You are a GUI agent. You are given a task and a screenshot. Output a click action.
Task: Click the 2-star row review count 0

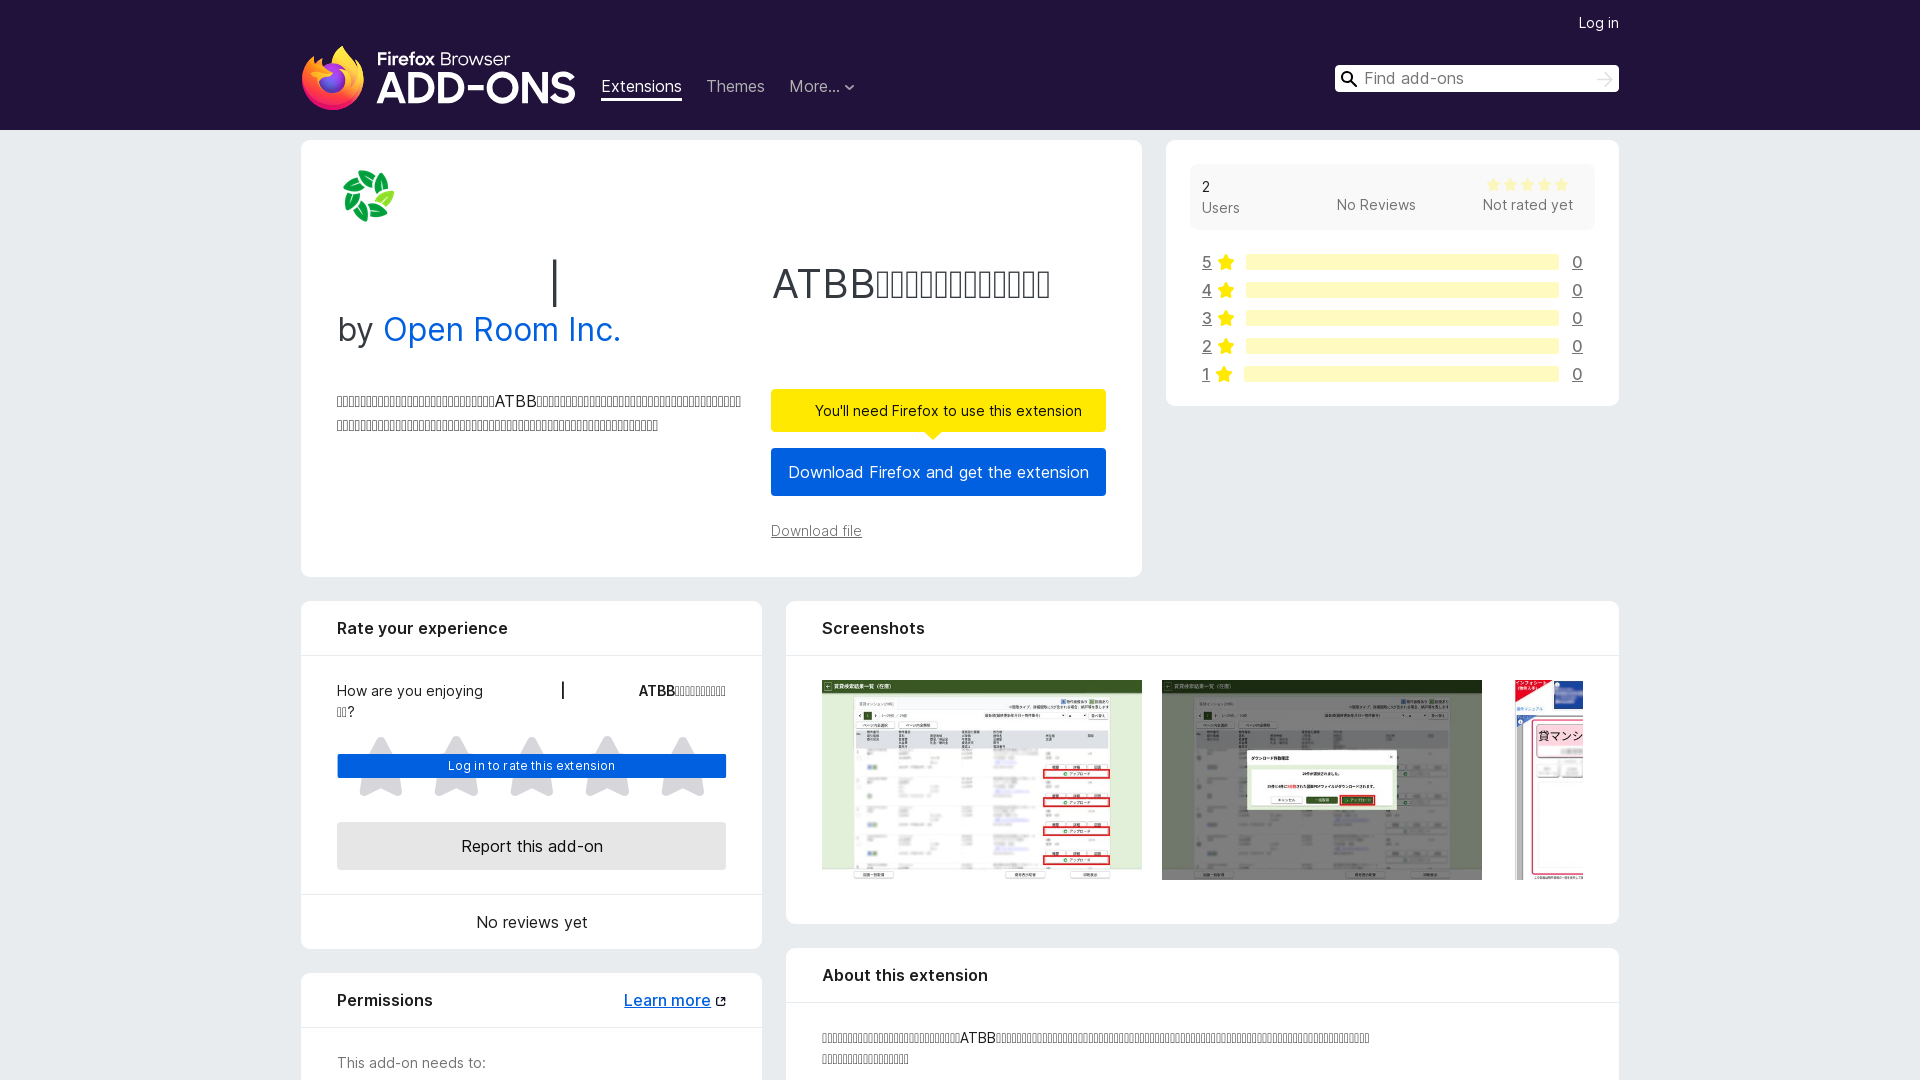(x=1577, y=346)
